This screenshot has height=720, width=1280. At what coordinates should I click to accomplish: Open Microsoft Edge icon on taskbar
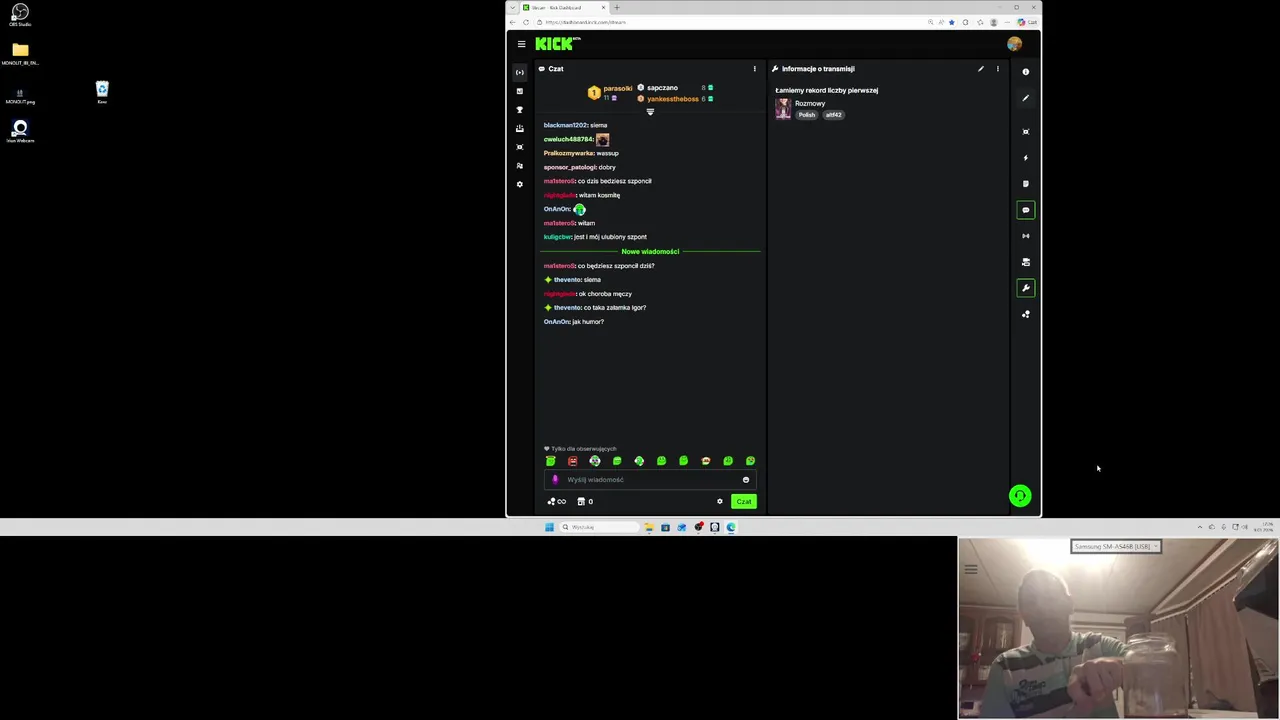click(x=731, y=527)
